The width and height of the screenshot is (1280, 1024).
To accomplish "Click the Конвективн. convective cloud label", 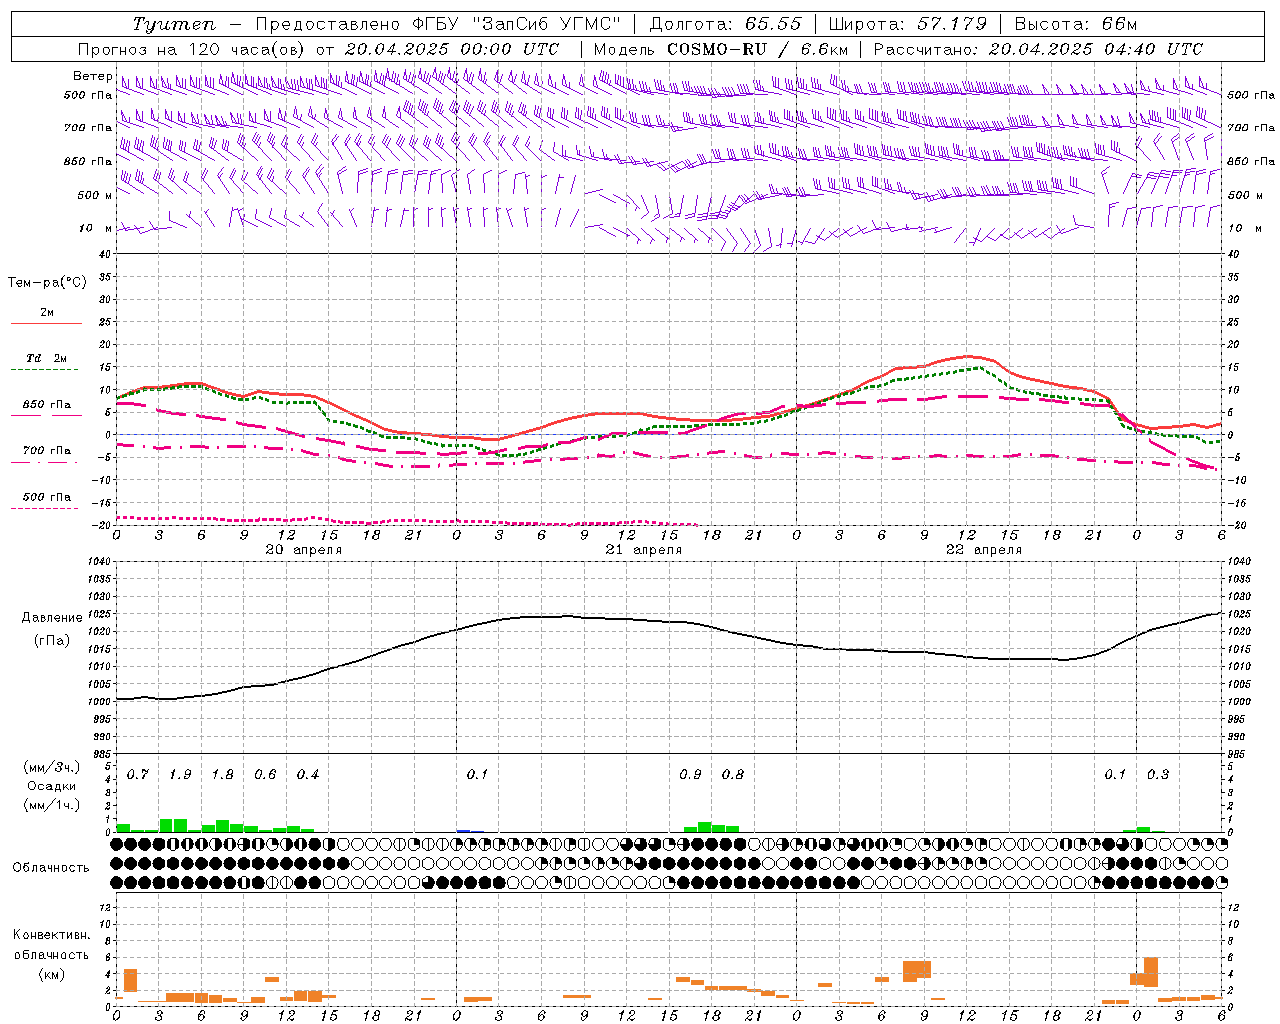I will click(51, 935).
